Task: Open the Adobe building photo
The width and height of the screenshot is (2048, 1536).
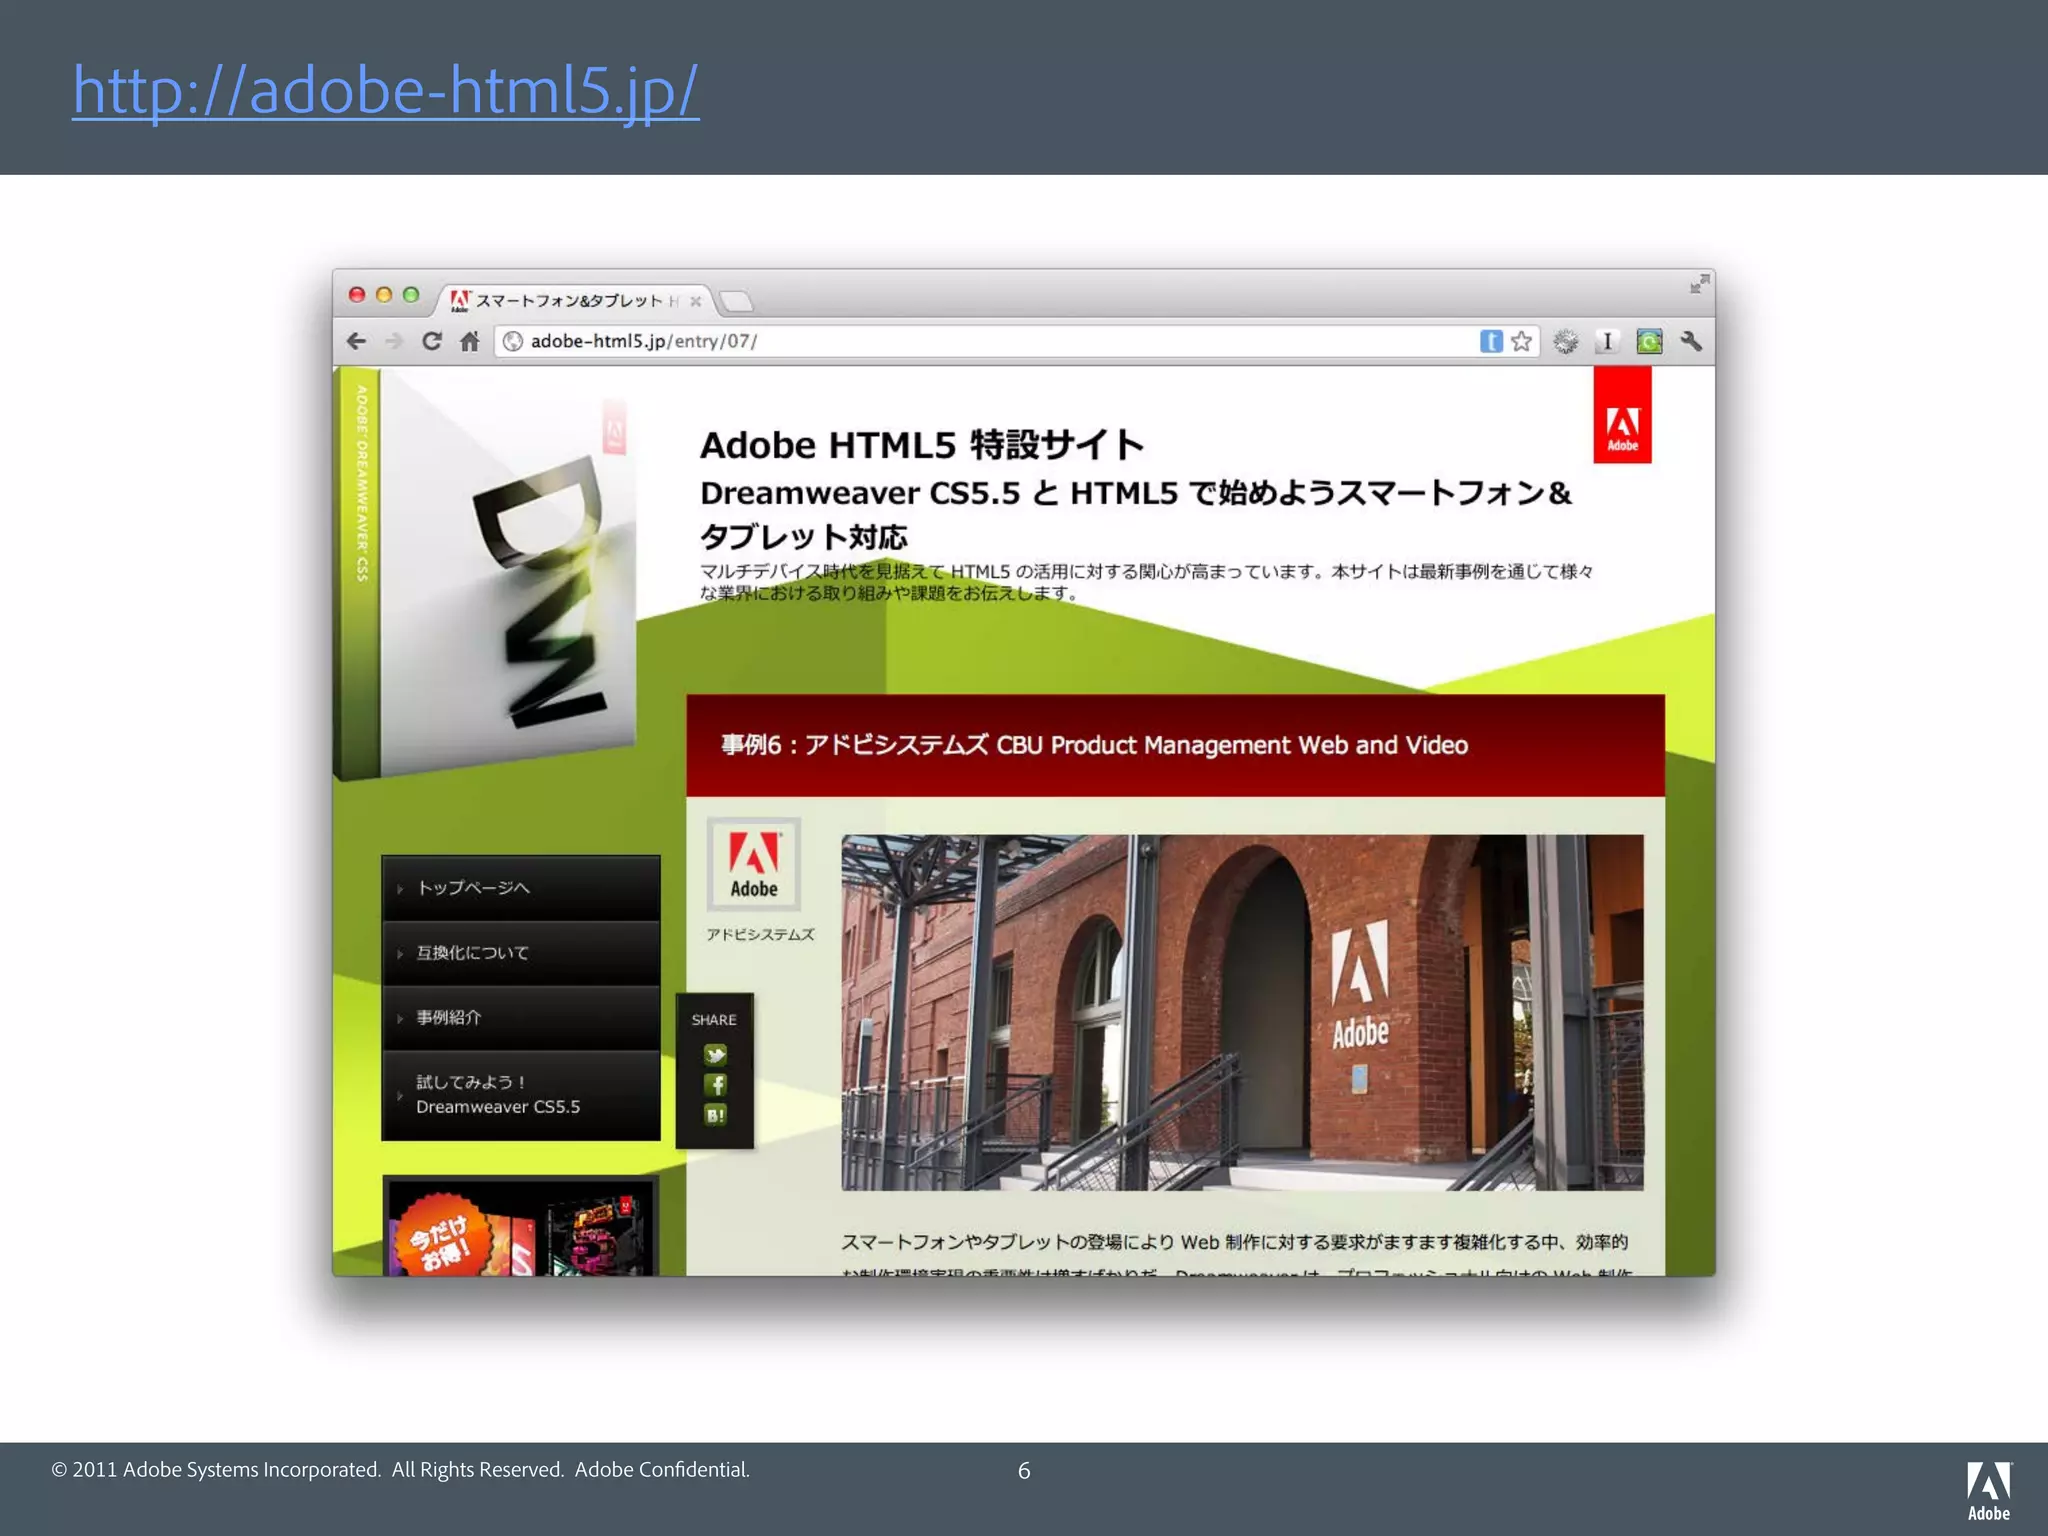Action: [x=1242, y=1012]
